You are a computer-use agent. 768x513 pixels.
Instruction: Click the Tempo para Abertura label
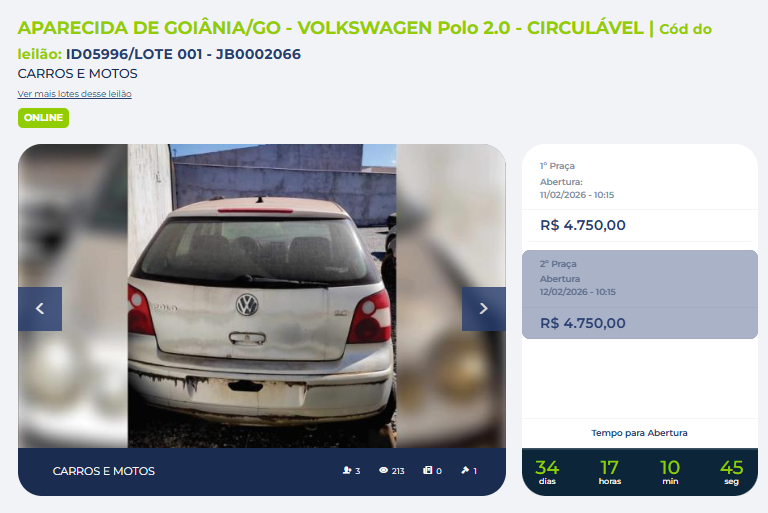tap(639, 433)
